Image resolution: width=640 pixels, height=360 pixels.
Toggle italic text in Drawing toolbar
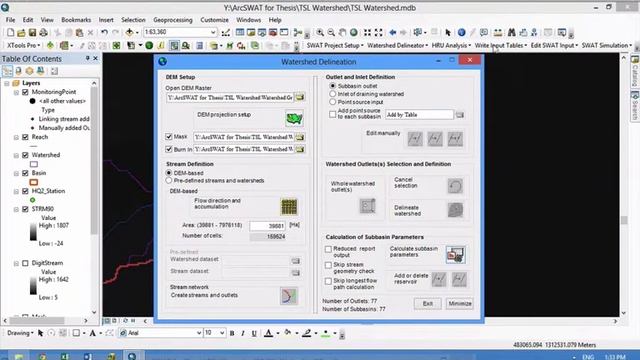point(243,333)
